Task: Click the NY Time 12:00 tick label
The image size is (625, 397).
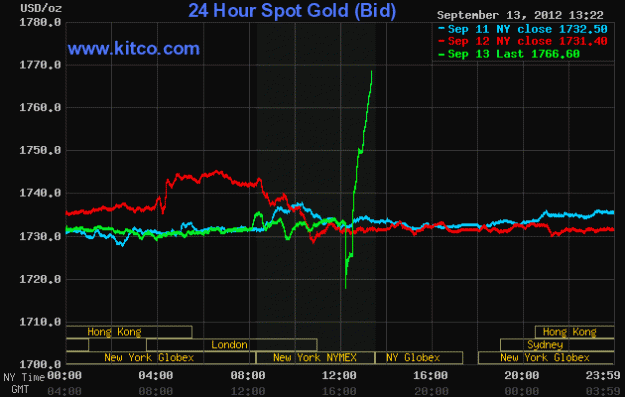Action: point(339,375)
